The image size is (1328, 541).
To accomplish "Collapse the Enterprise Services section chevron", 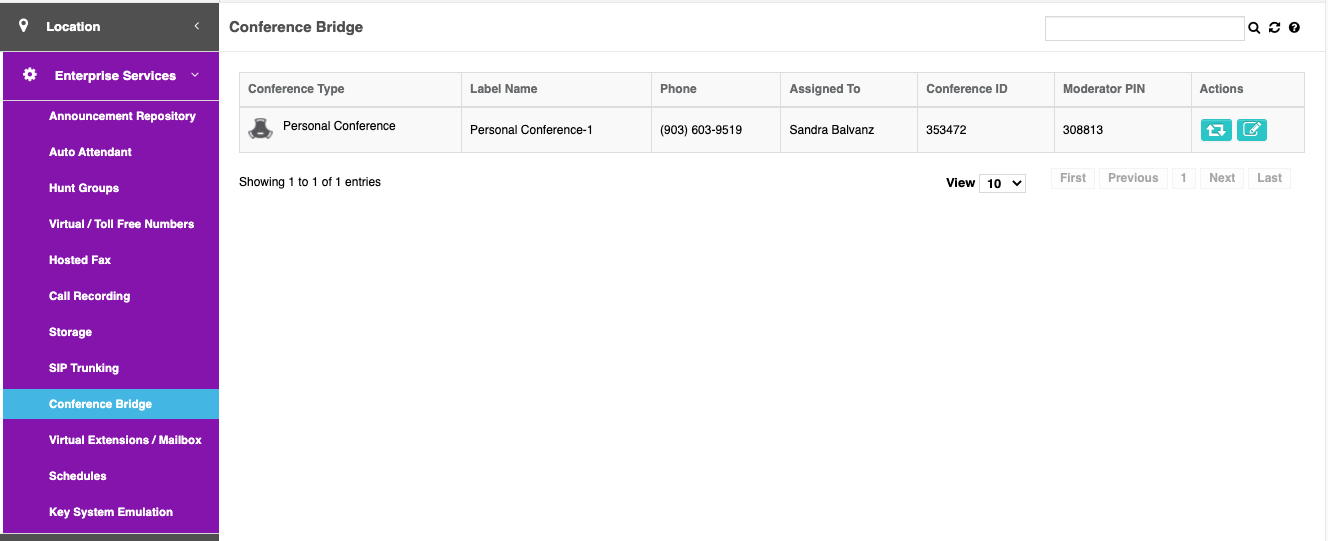I will coord(194,75).
